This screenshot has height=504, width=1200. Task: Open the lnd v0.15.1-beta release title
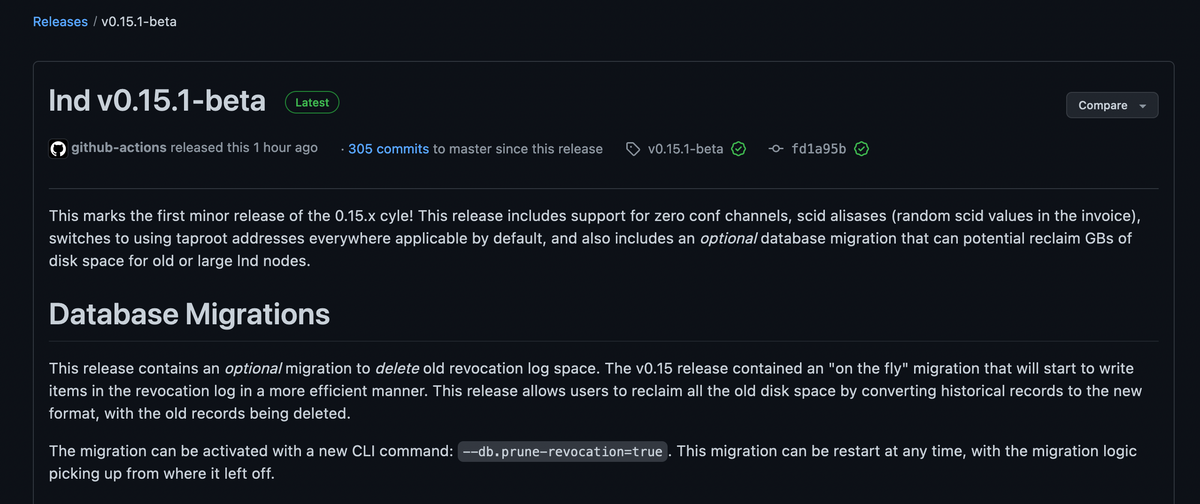(x=157, y=101)
